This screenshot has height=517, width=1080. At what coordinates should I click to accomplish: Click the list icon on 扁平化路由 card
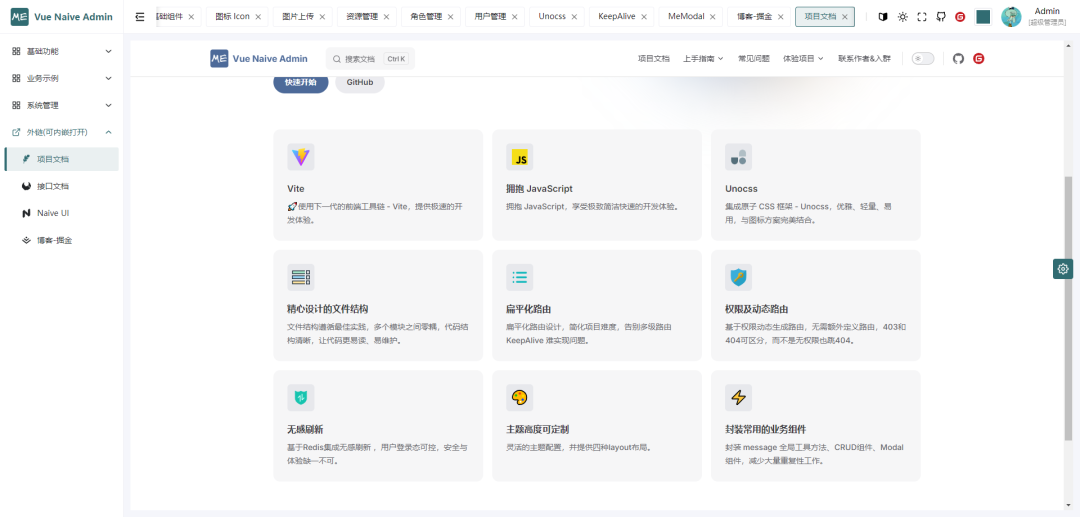[x=519, y=277]
